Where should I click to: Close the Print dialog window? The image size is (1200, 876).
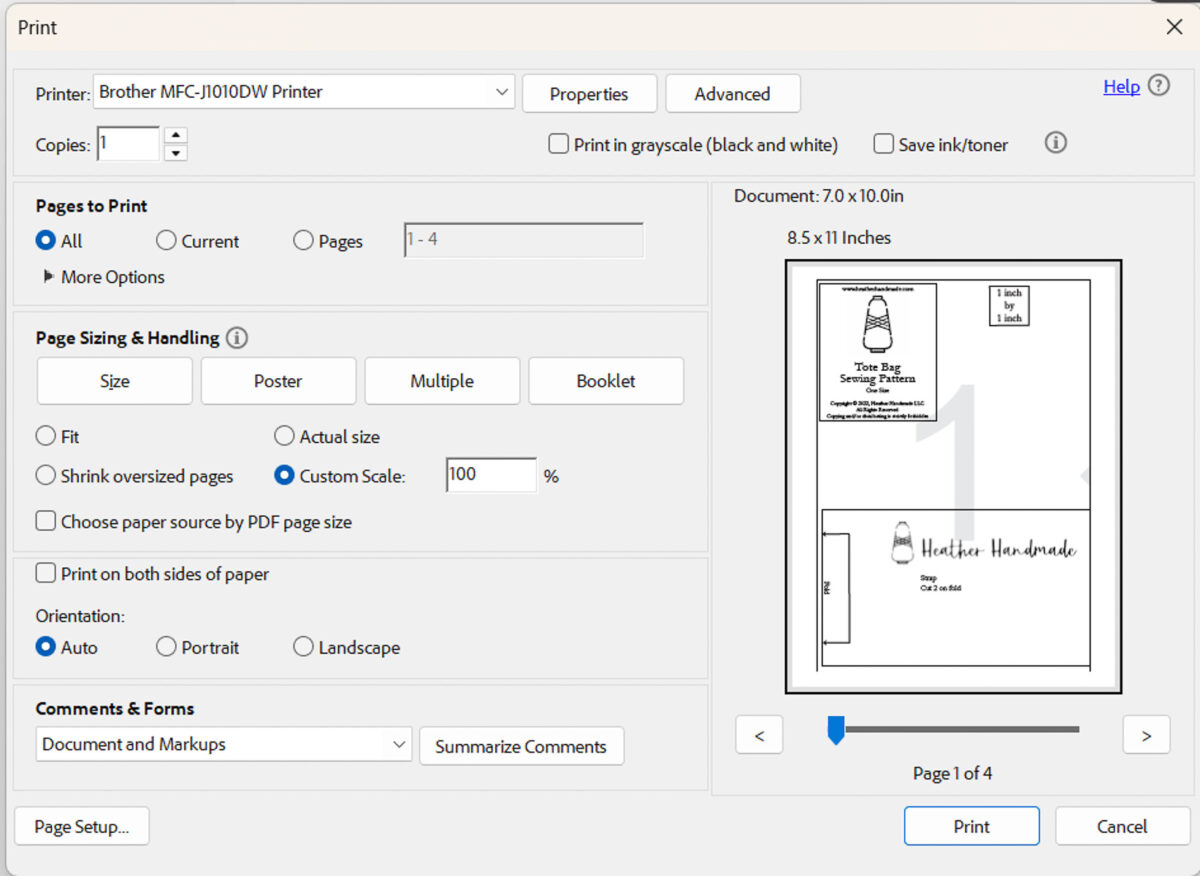tap(1175, 27)
